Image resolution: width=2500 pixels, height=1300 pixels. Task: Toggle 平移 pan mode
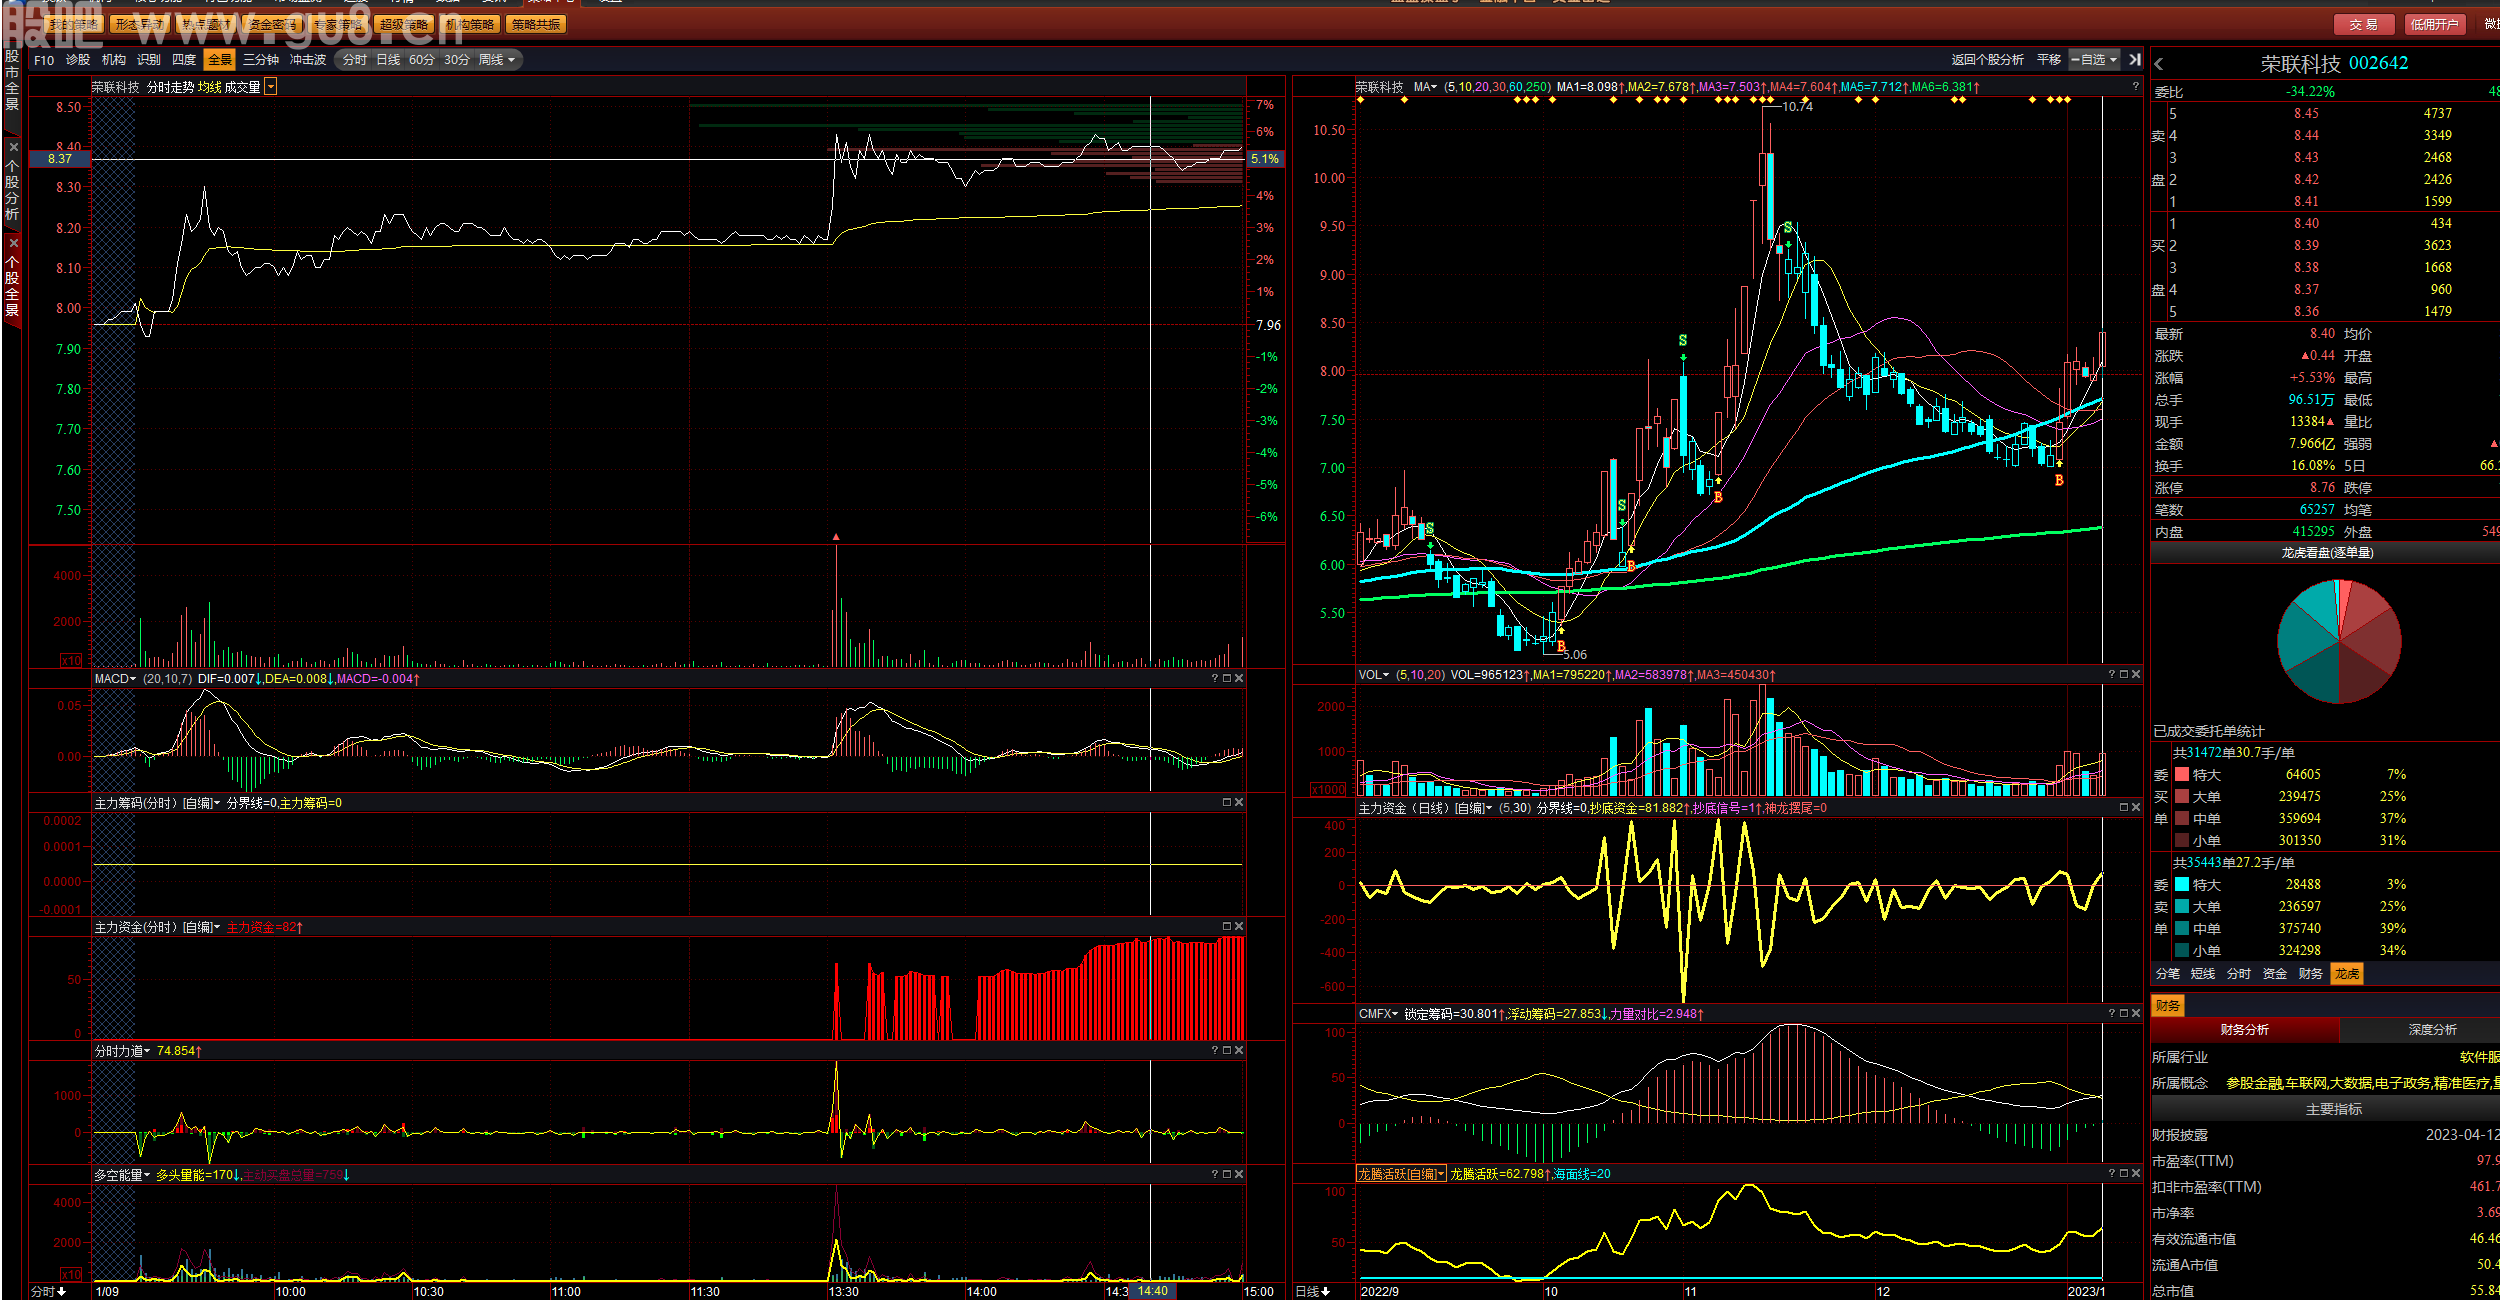[2049, 60]
